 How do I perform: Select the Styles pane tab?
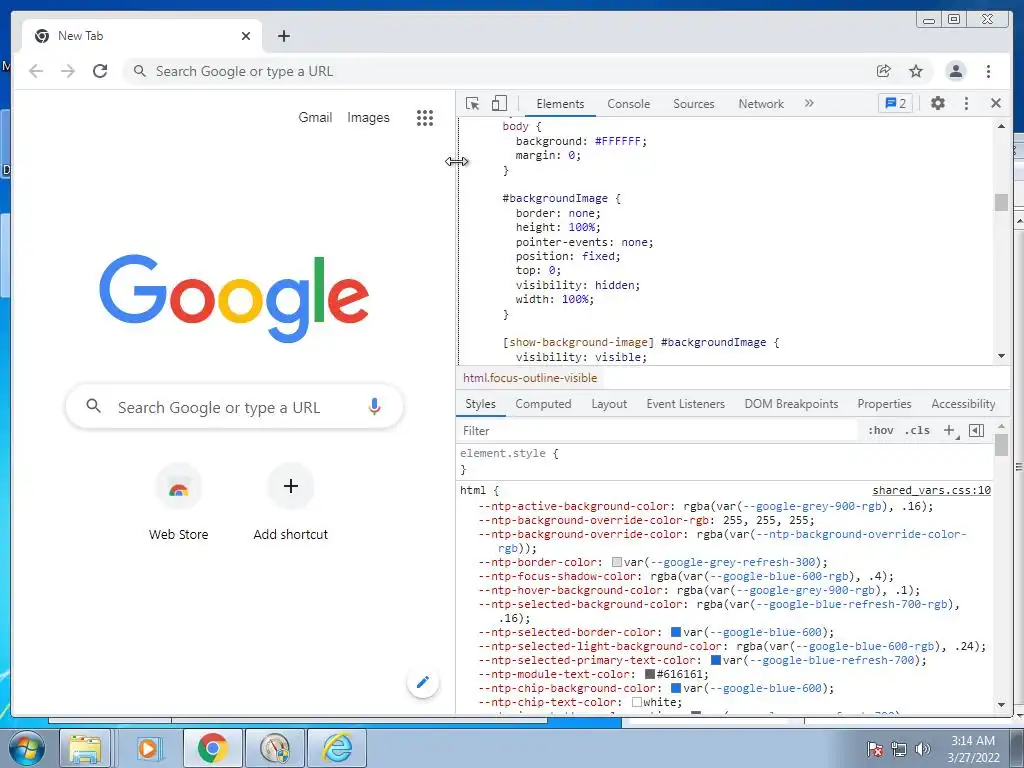(x=481, y=404)
